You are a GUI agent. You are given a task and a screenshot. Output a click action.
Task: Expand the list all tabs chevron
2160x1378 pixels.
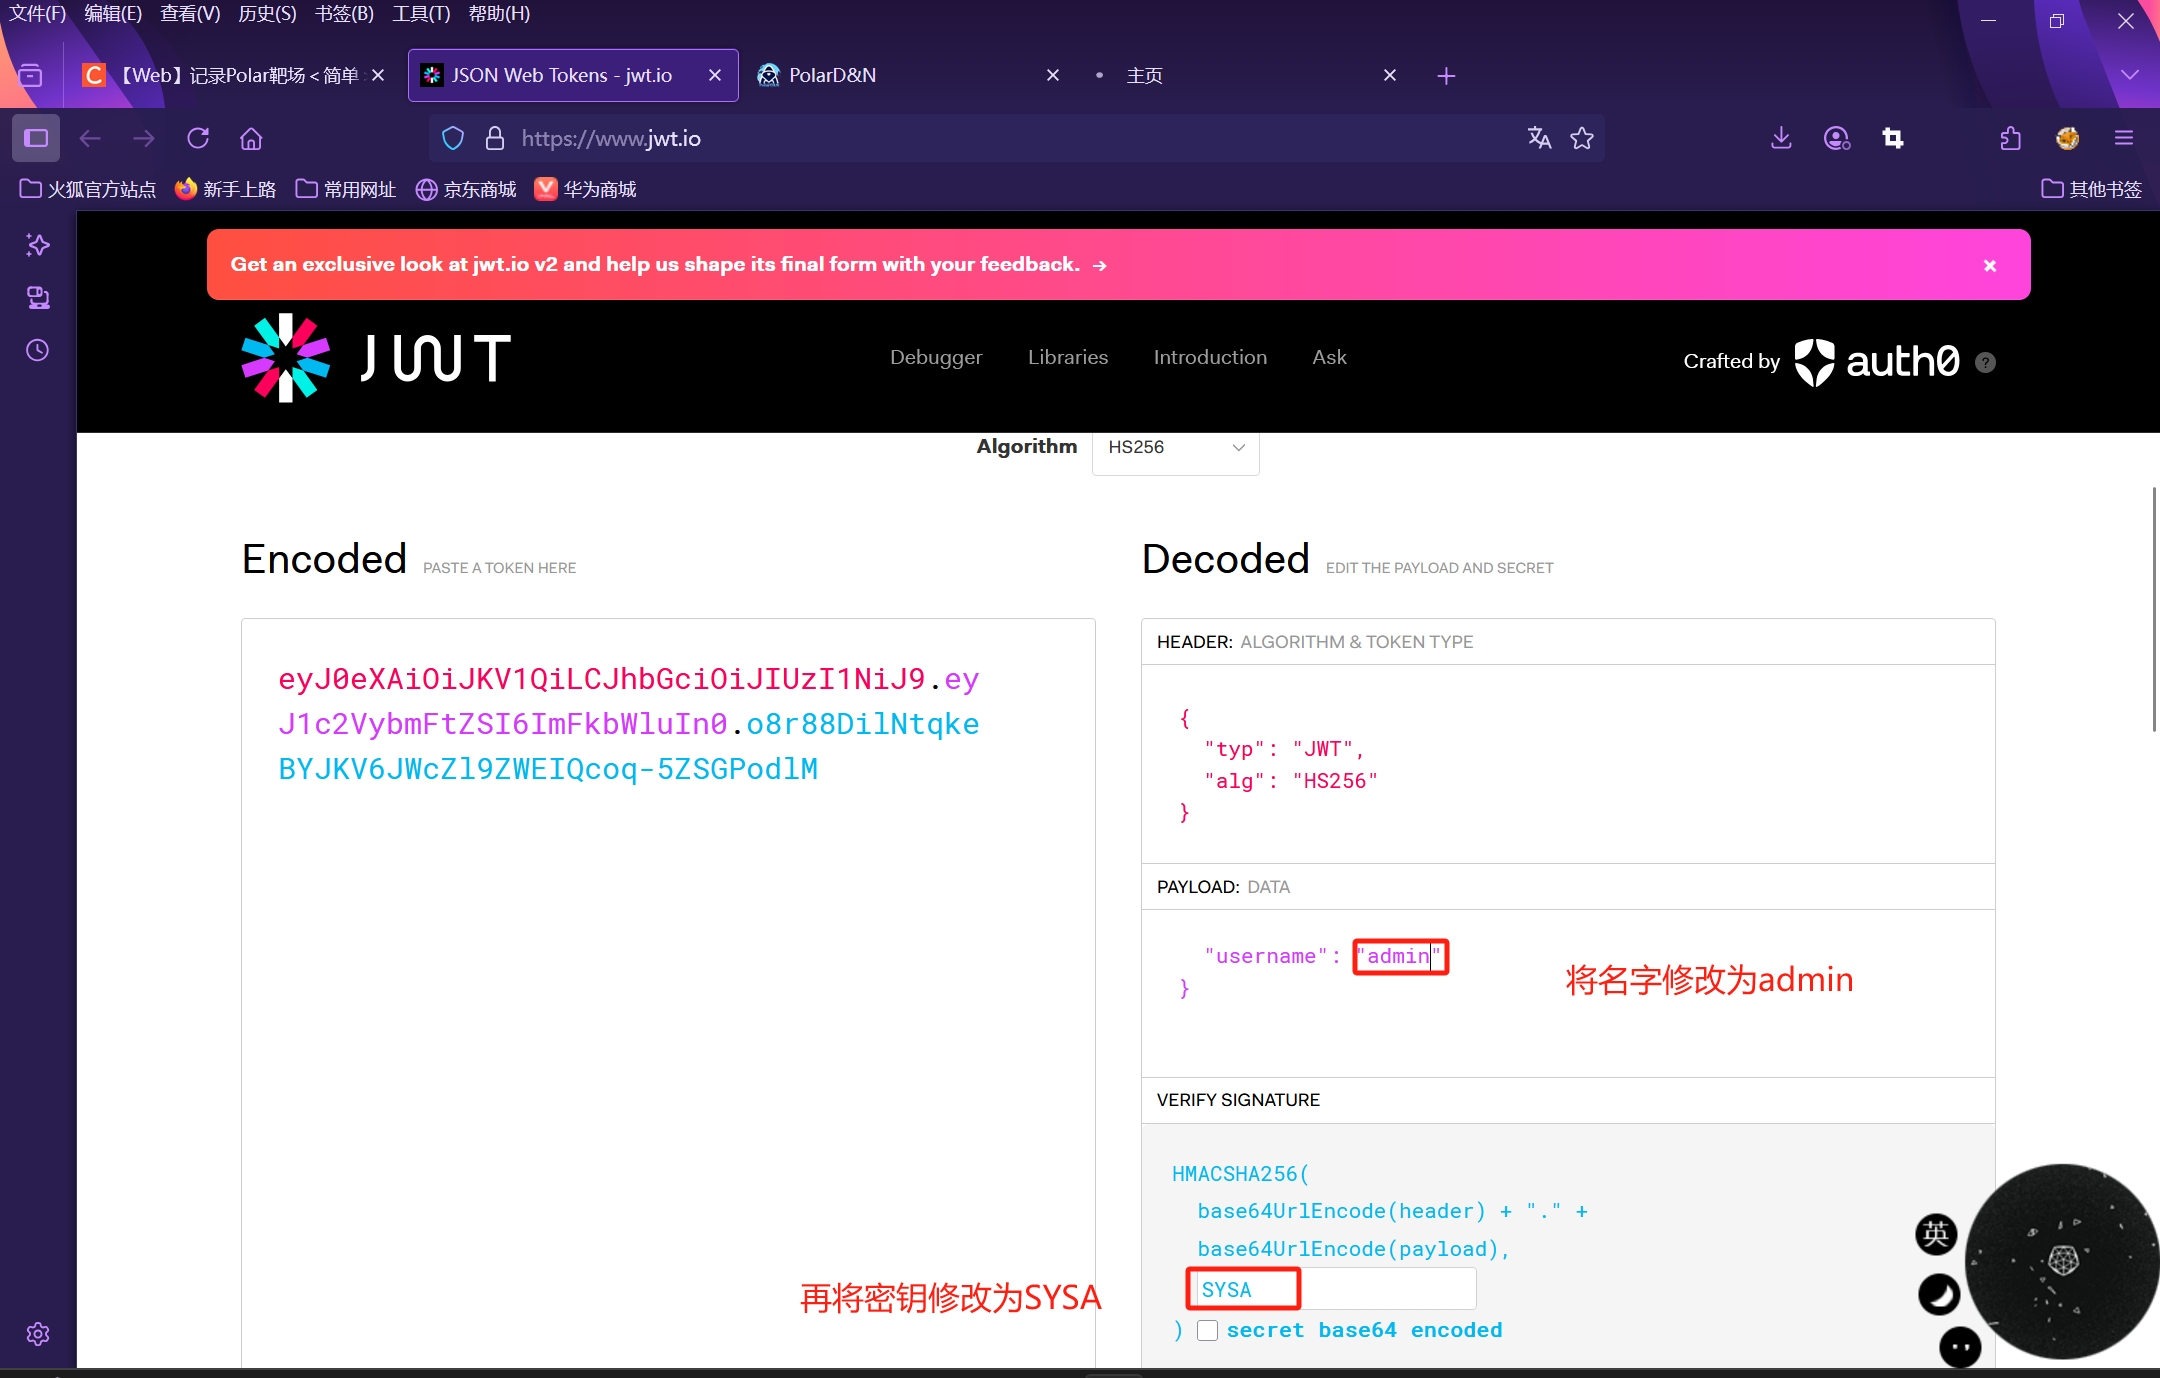[x=2130, y=75]
